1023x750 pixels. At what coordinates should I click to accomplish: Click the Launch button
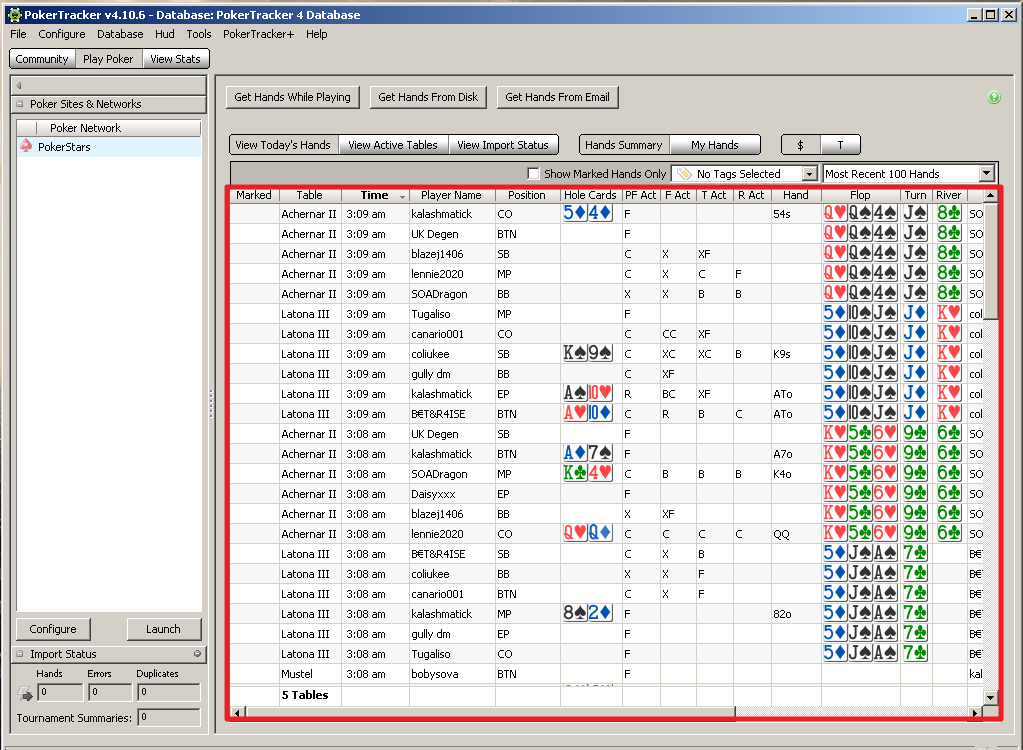[x=163, y=629]
